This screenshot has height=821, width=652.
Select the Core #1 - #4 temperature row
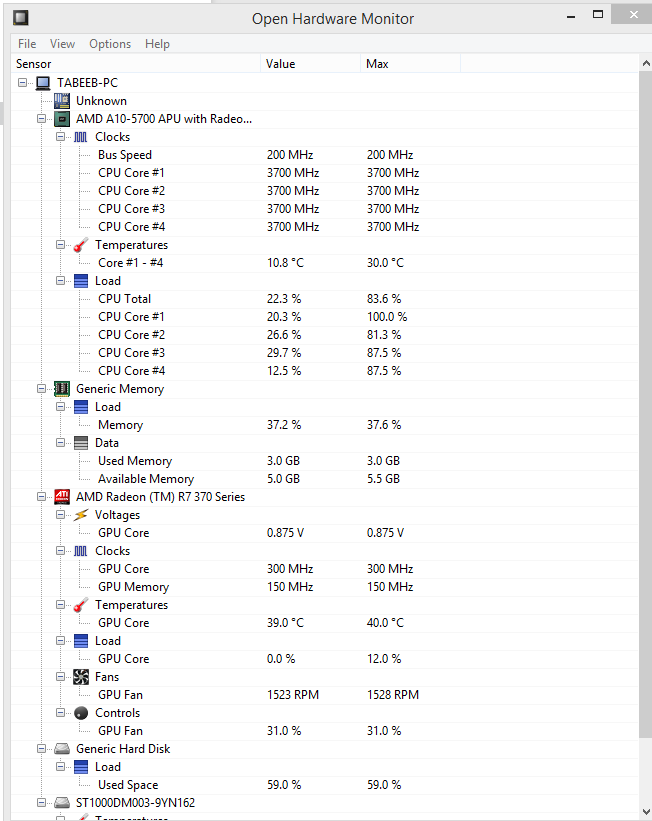click(x=325, y=263)
